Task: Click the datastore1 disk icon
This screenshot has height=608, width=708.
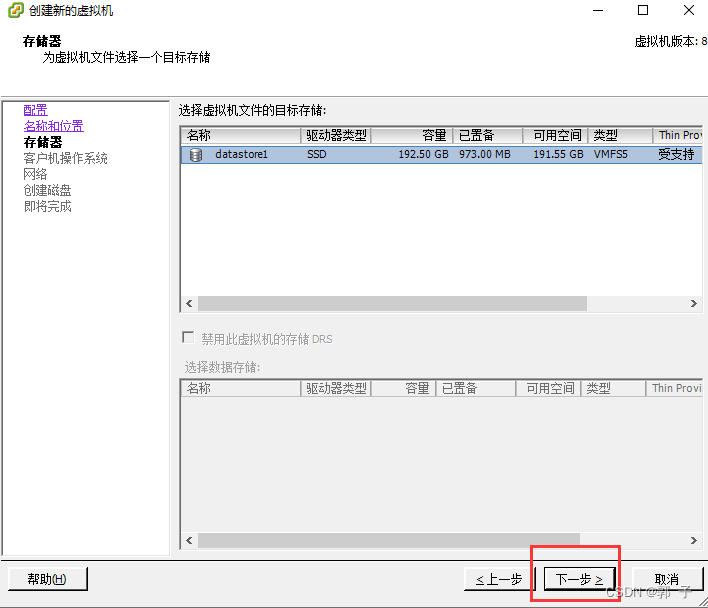Action: coord(196,154)
